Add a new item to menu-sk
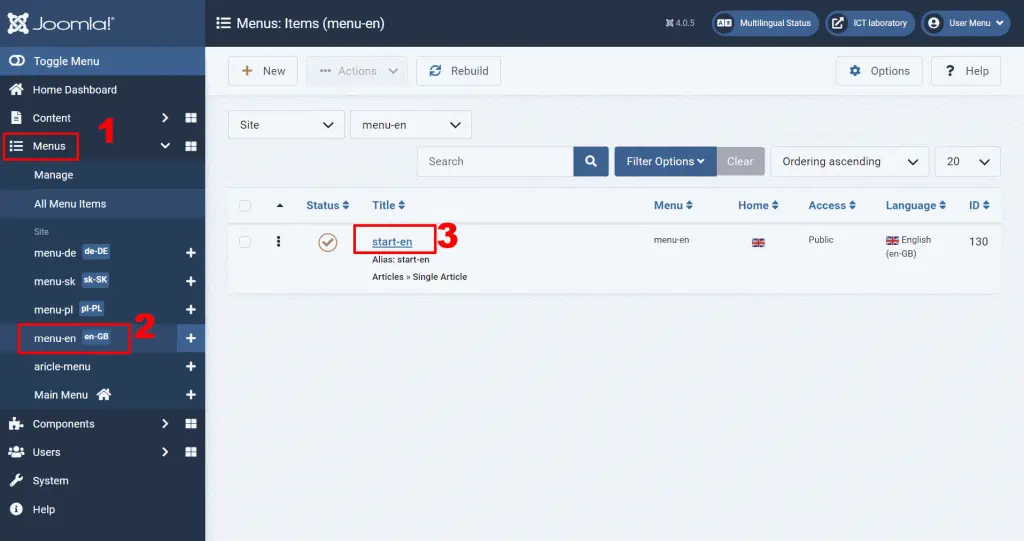 pyautogui.click(x=191, y=281)
